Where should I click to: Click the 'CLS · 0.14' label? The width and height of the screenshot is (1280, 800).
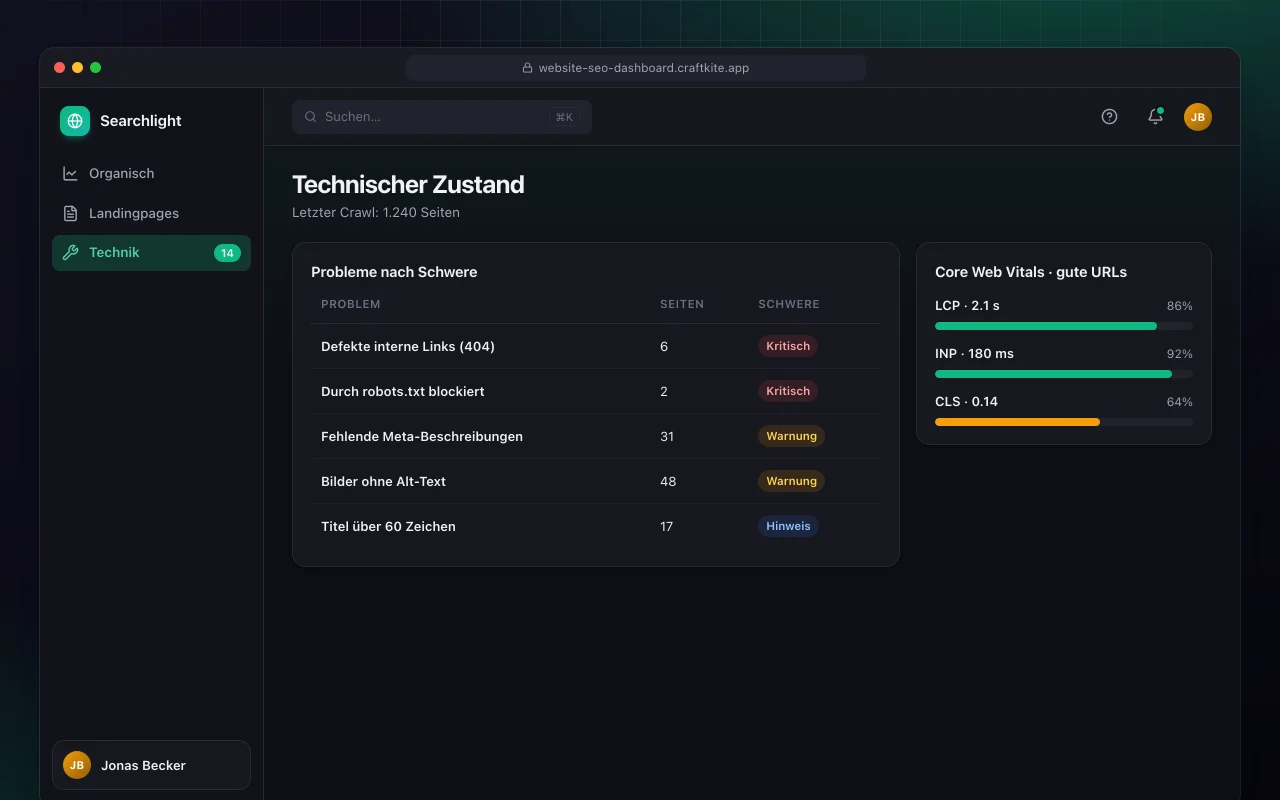pos(966,402)
